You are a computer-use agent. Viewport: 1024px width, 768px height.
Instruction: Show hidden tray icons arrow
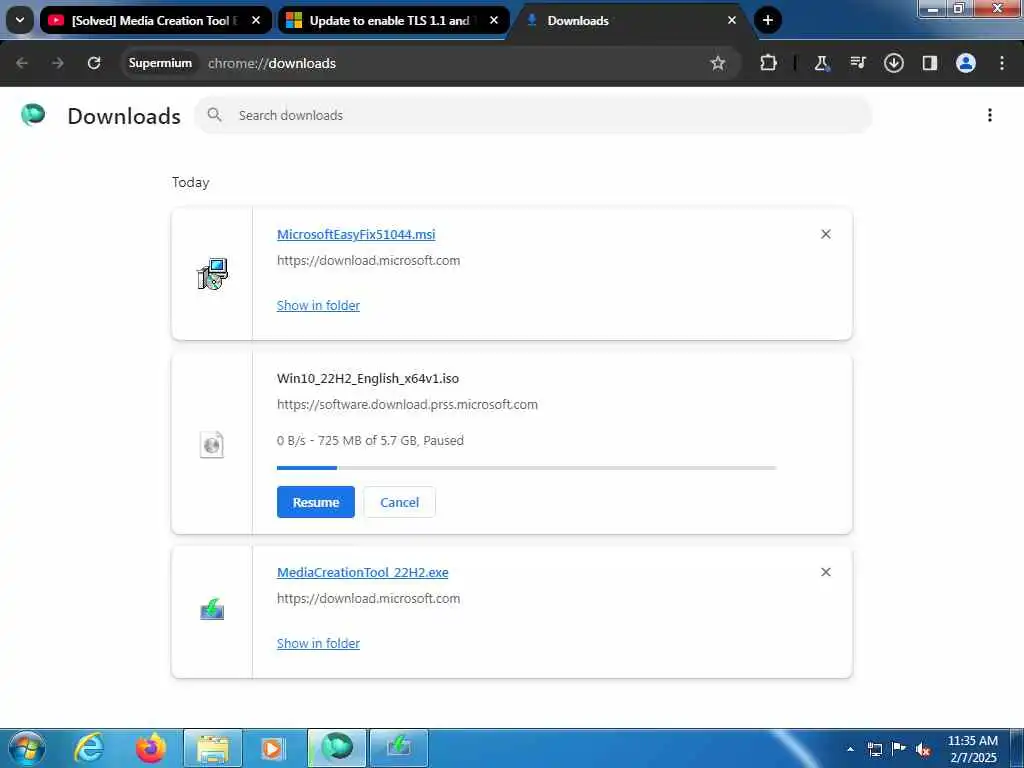850,749
